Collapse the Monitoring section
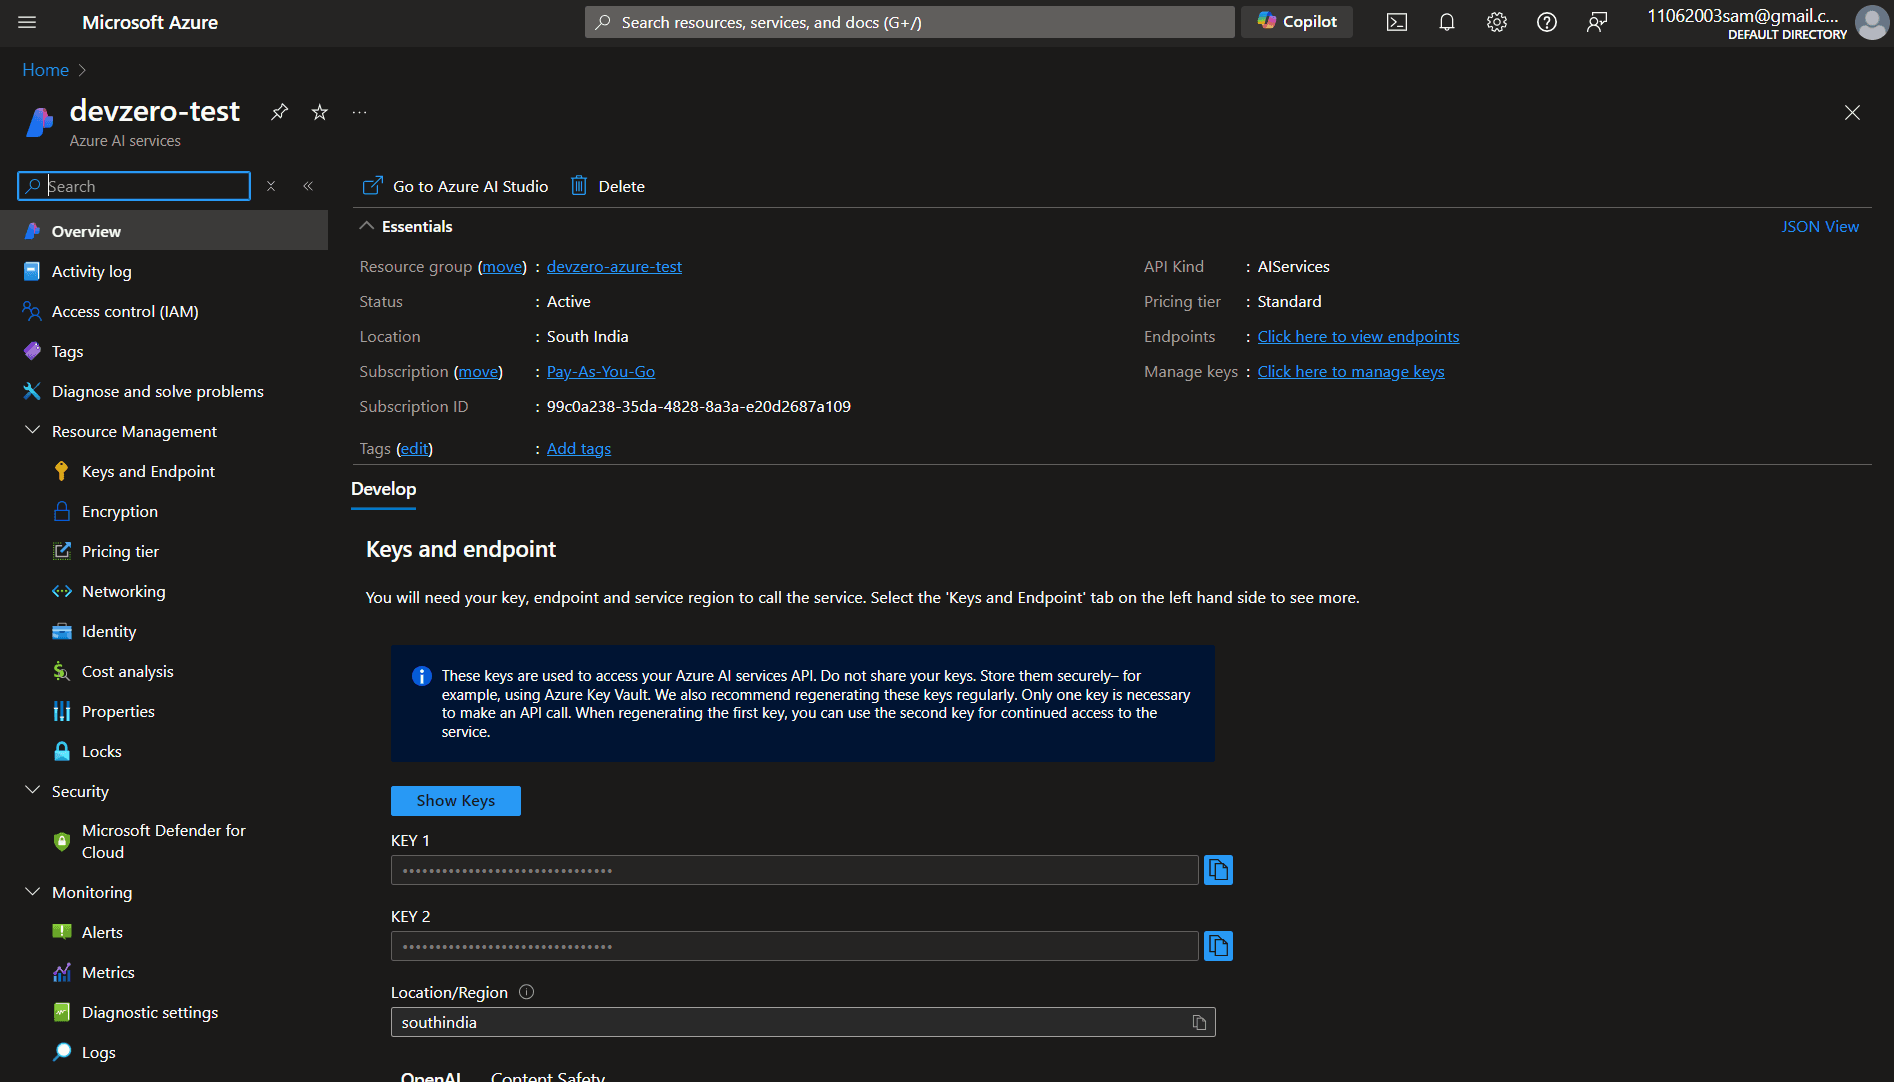Image resolution: width=1894 pixels, height=1082 pixels. [x=32, y=891]
